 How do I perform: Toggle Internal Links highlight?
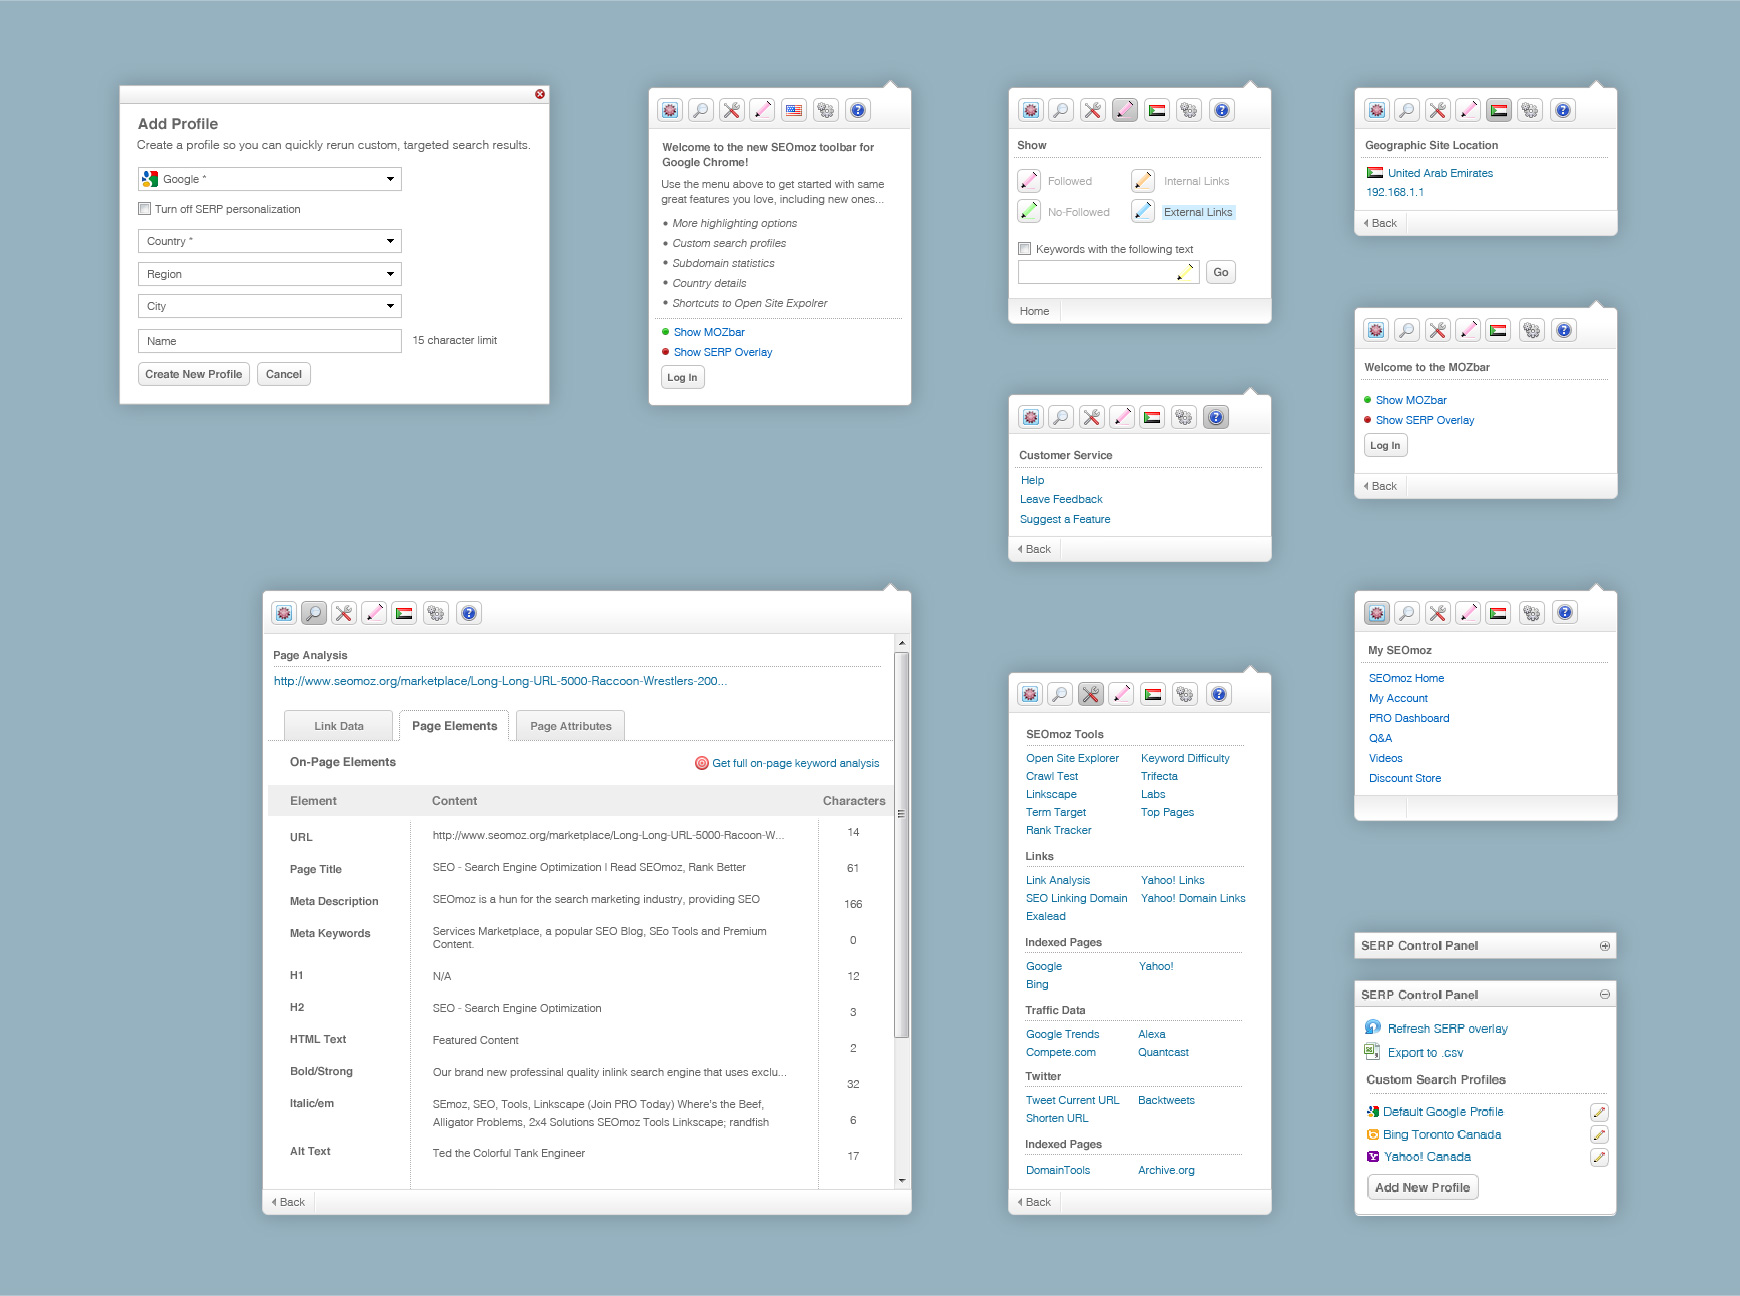(x=1143, y=181)
